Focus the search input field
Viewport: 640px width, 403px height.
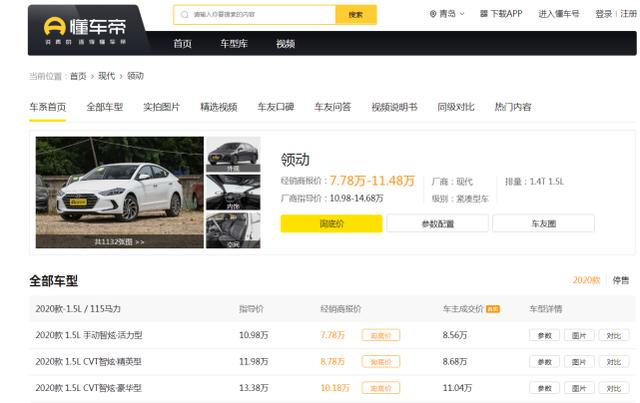tap(255, 15)
